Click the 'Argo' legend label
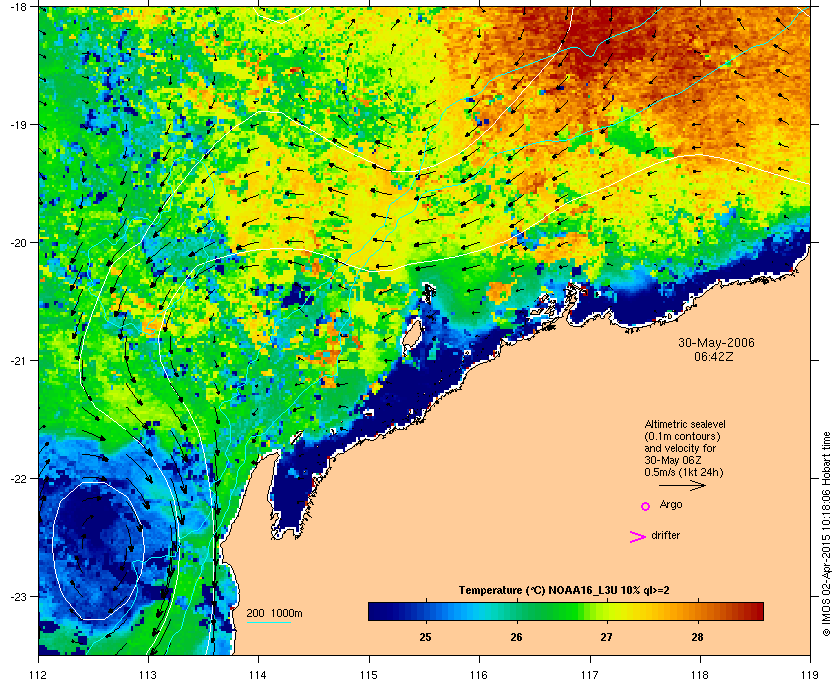 pos(671,505)
